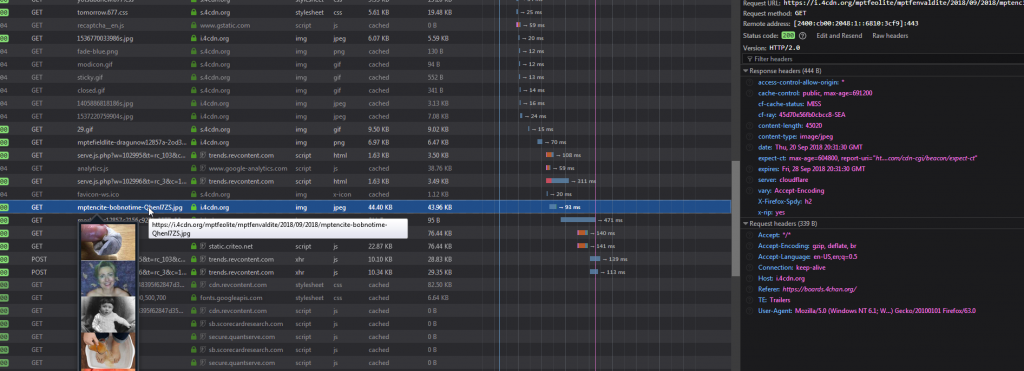Screen dimensions: 1024x371
Task: Click the waterfall bar of selected jpg request
Action: click(x=552, y=207)
